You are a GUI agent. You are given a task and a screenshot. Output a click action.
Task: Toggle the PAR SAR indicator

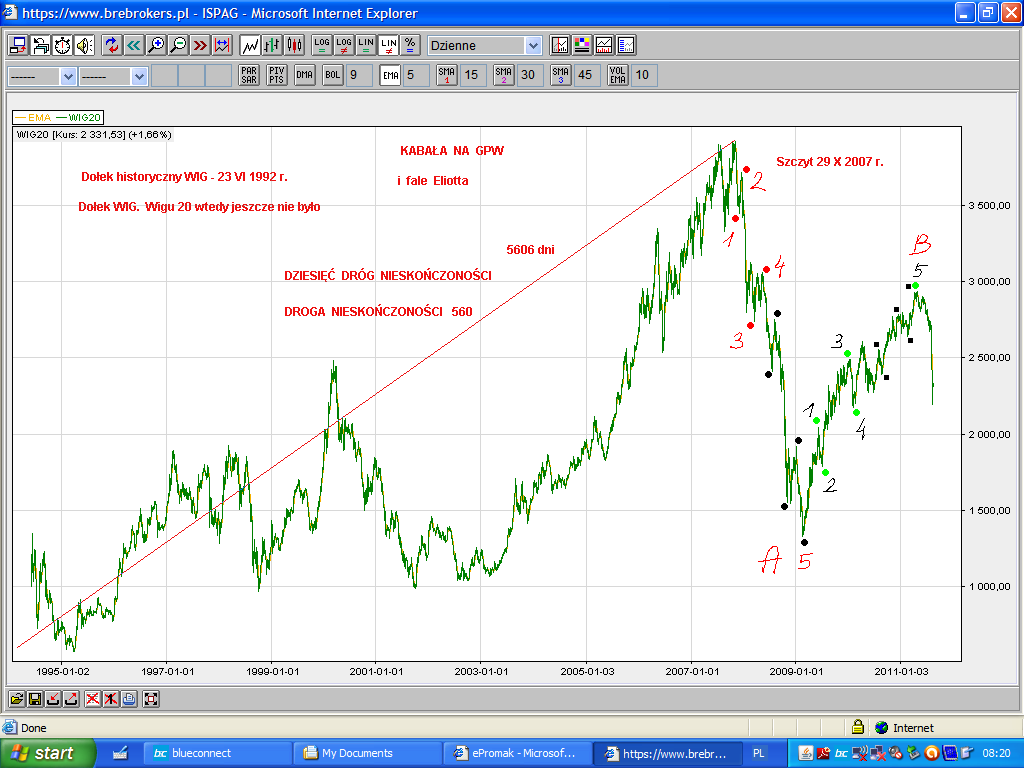point(249,75)
